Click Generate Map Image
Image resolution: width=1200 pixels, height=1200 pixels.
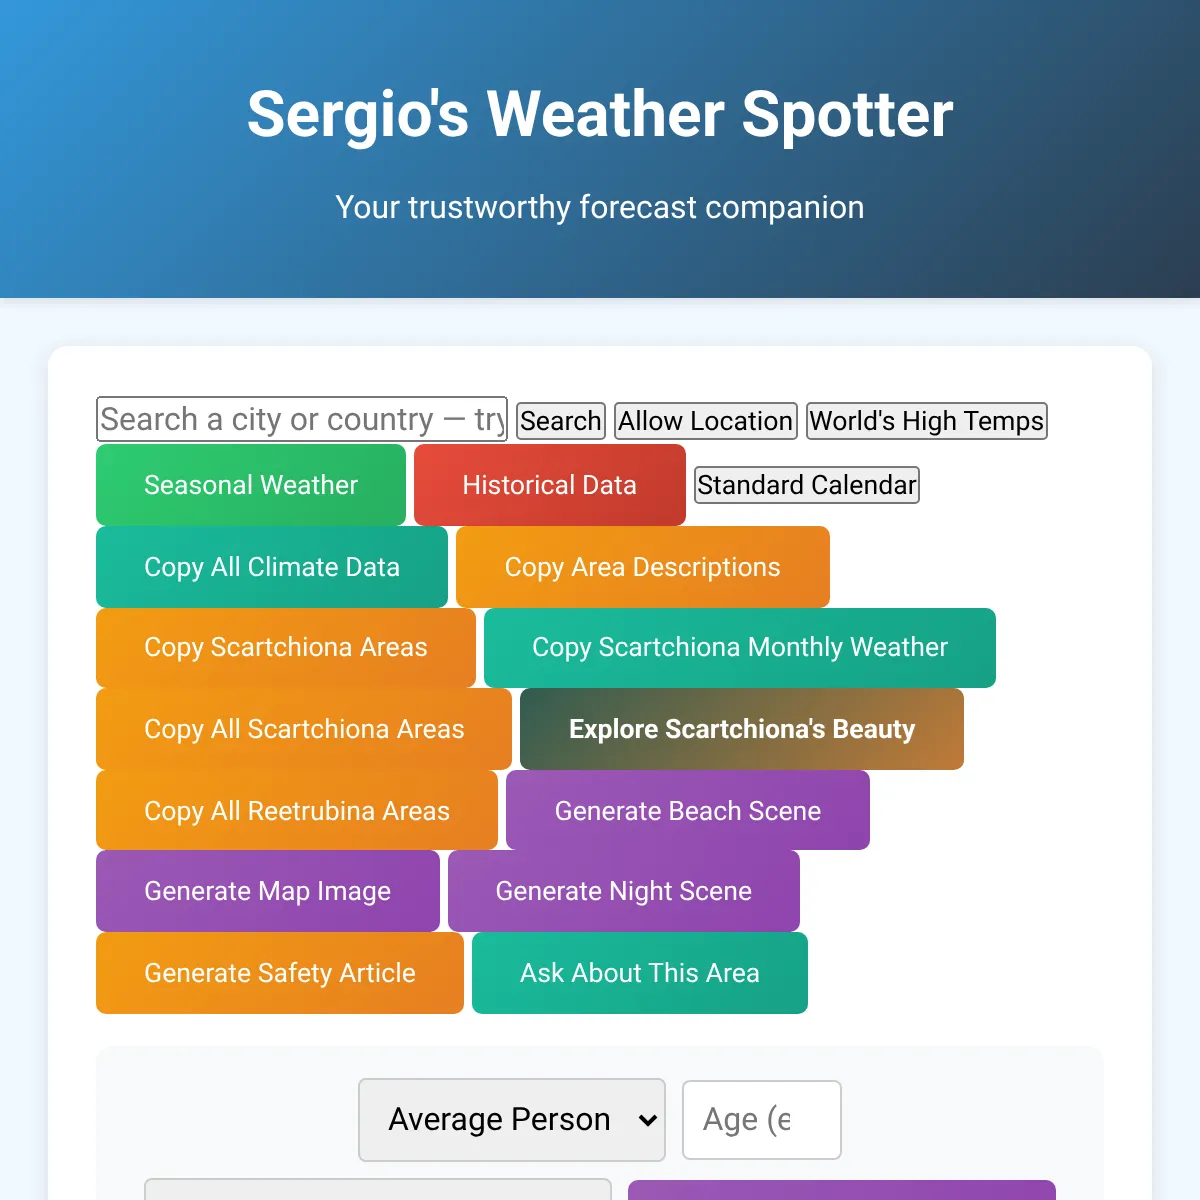click(x=268, y=891)
